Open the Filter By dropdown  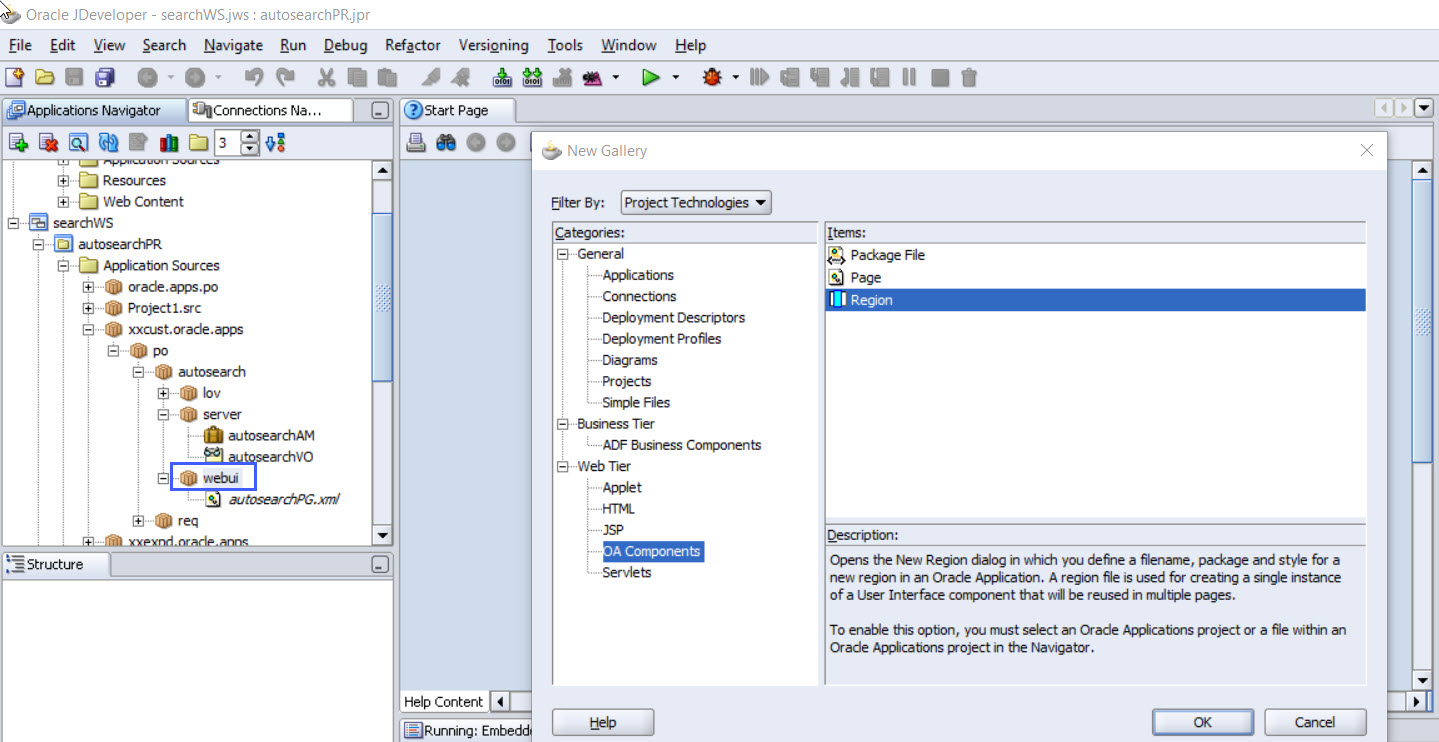(x=695, y=202)
